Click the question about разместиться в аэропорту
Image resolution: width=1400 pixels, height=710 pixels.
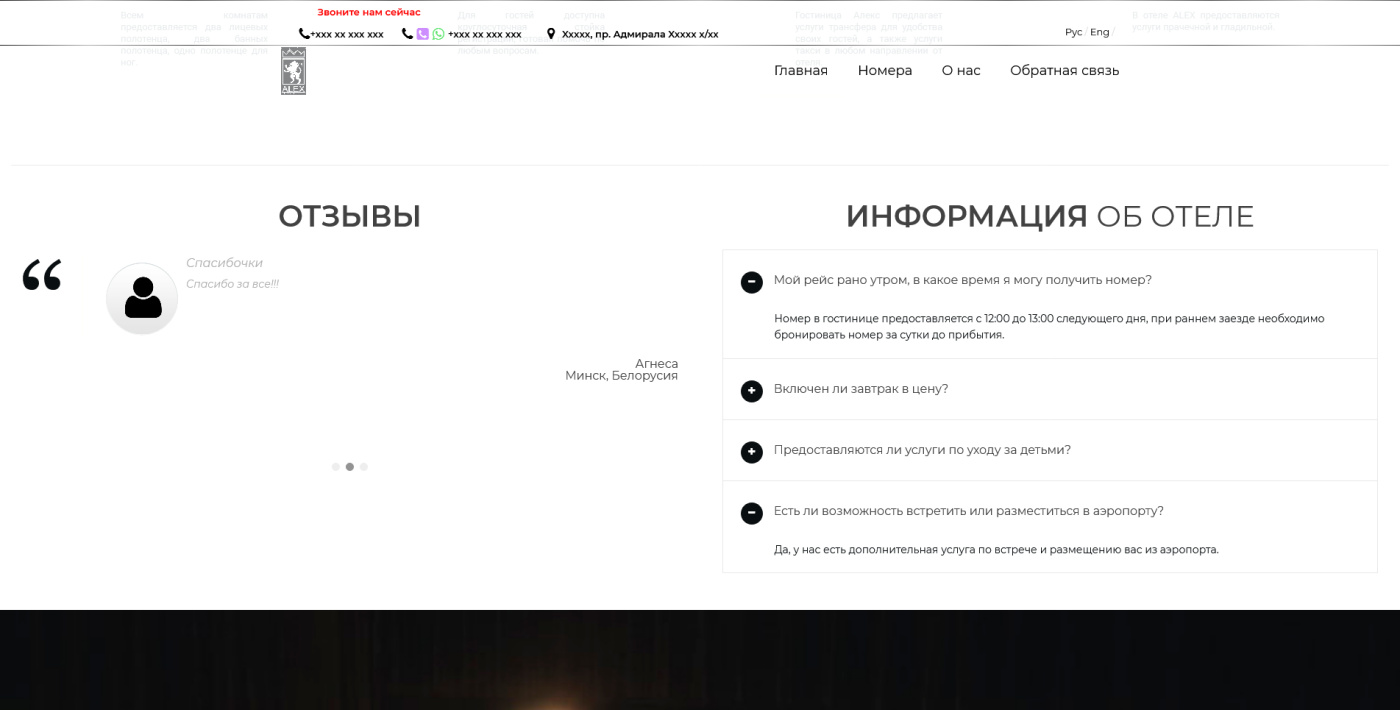[969, 511]
